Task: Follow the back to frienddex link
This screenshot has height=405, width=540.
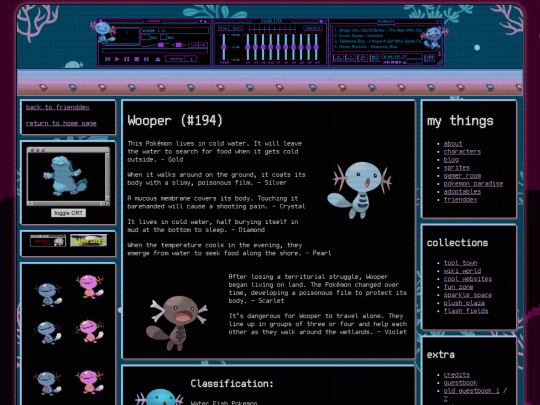Action: coord(58,107)
